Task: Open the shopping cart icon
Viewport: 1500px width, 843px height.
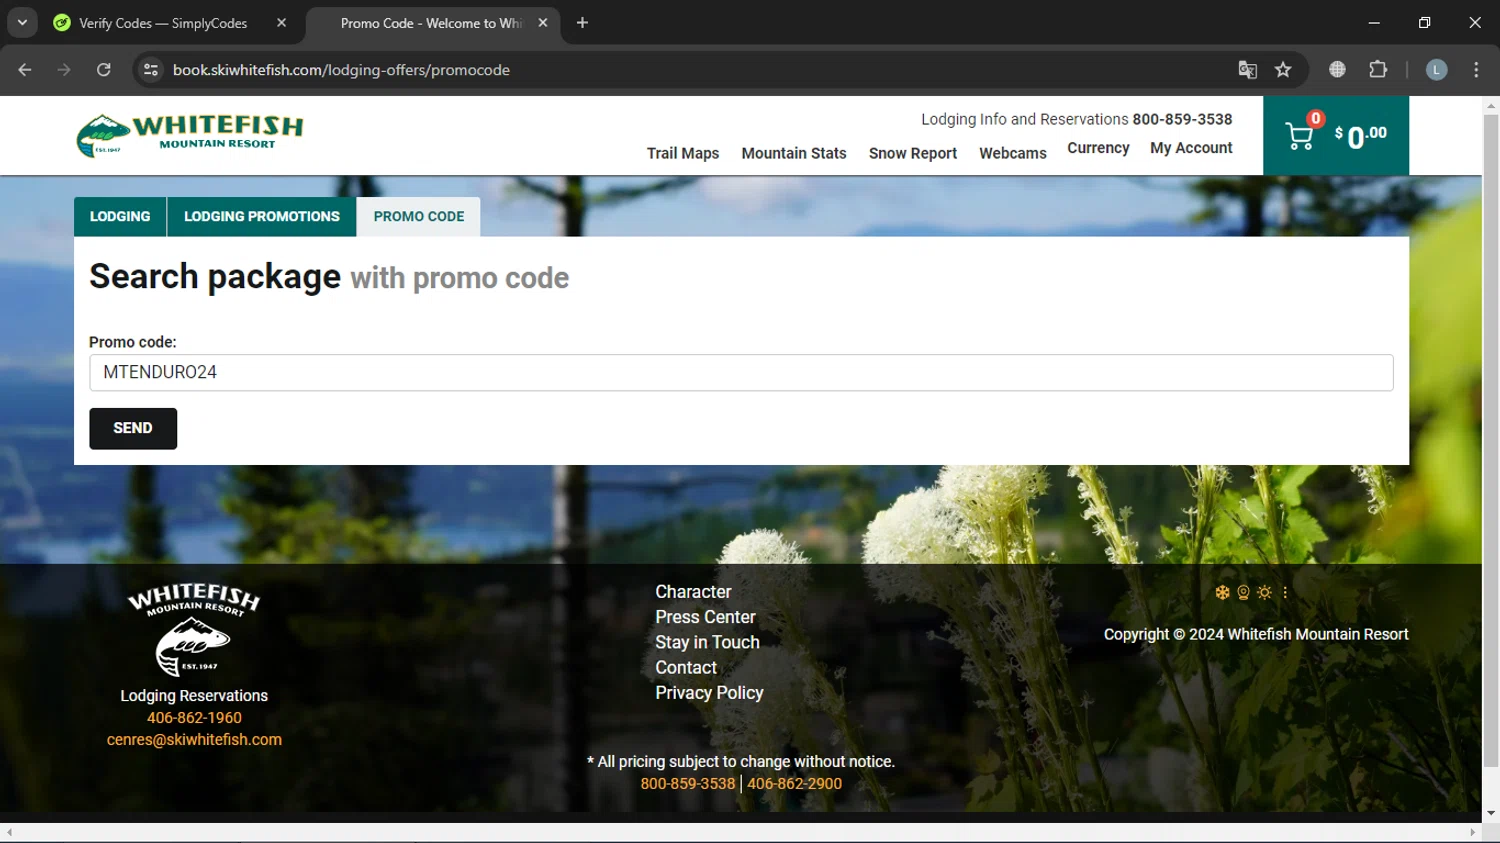Action: (1299, 136)
